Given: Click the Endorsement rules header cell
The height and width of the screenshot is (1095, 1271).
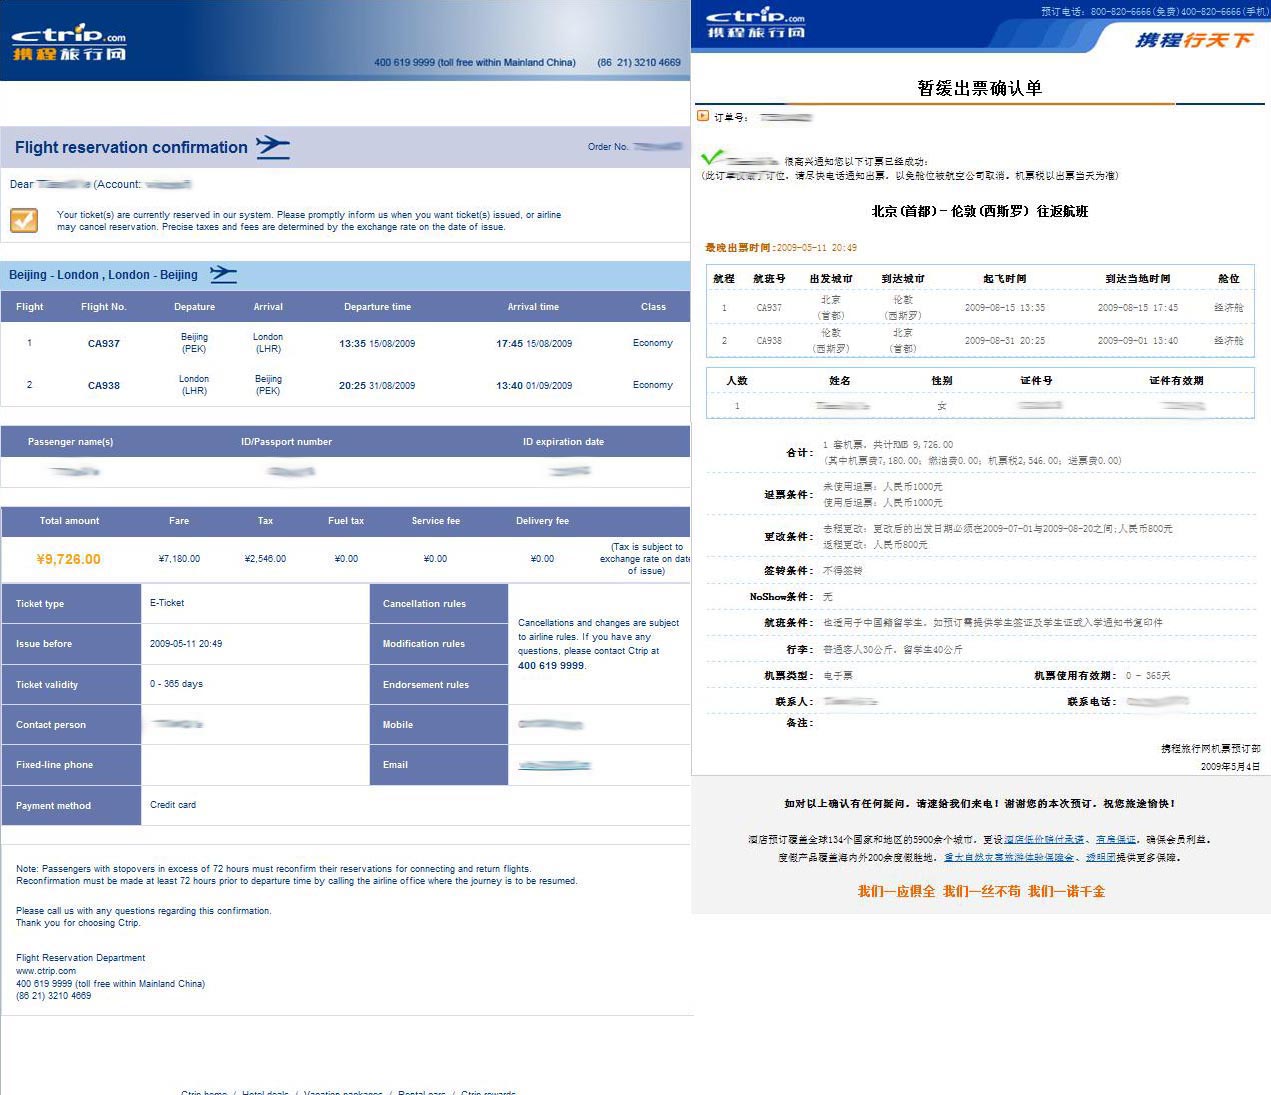Looking at the screenshot, I should [x=439, y=685].
